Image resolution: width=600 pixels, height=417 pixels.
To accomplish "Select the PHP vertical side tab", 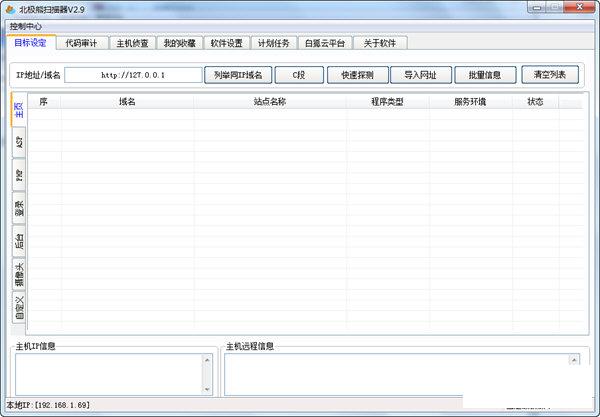I will coord(18,175).
